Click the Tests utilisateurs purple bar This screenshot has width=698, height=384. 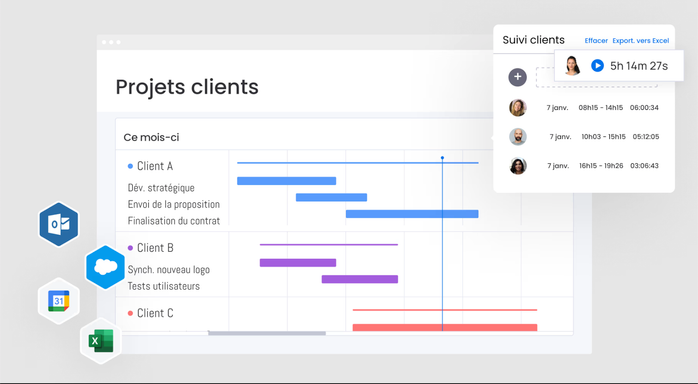coord(360,279)
